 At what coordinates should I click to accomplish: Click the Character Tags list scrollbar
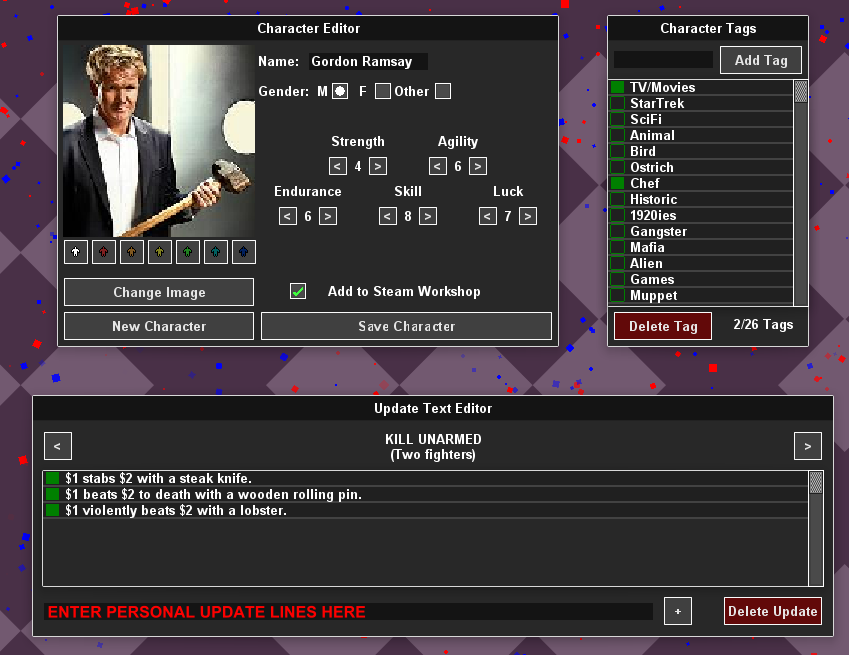point(801,192)
